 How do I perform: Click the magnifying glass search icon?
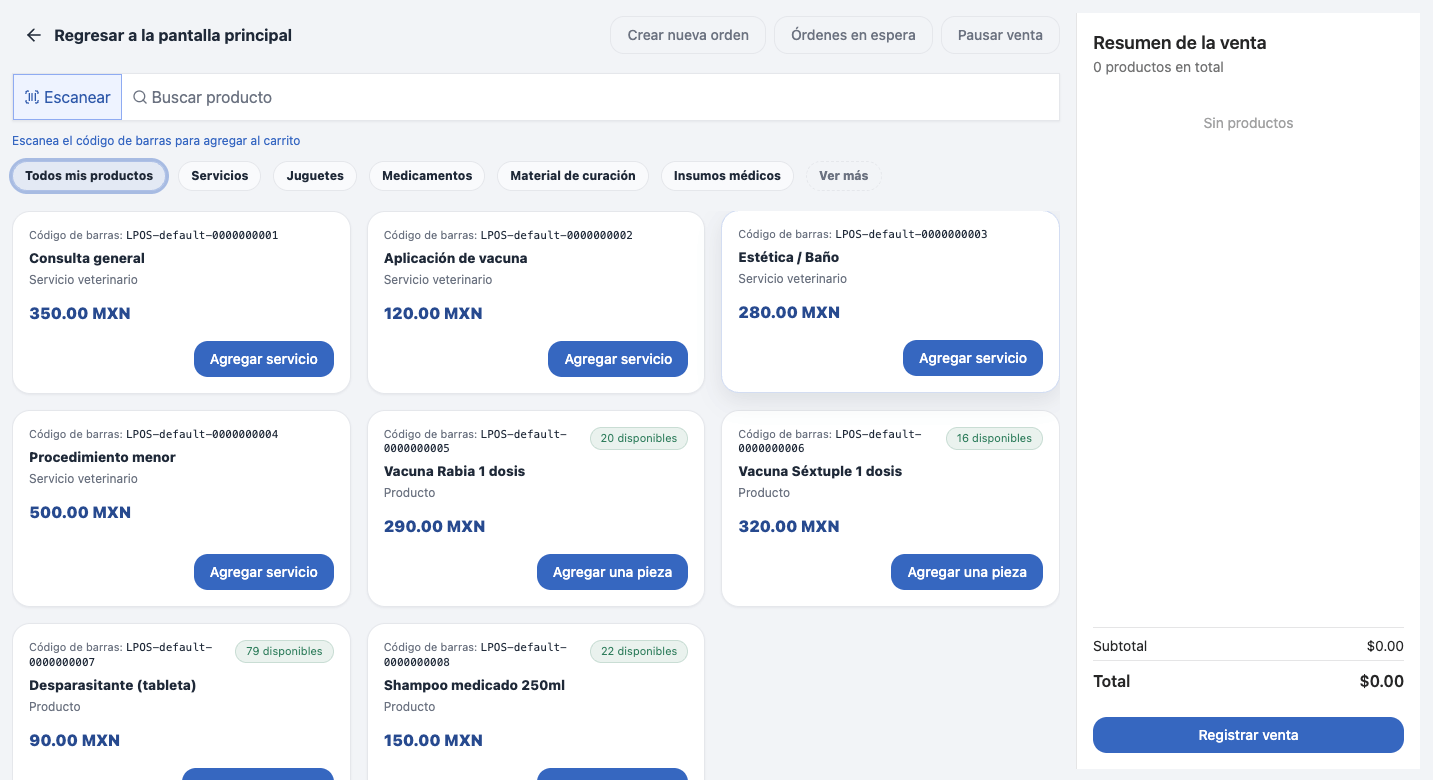click(x=140, y=97)
